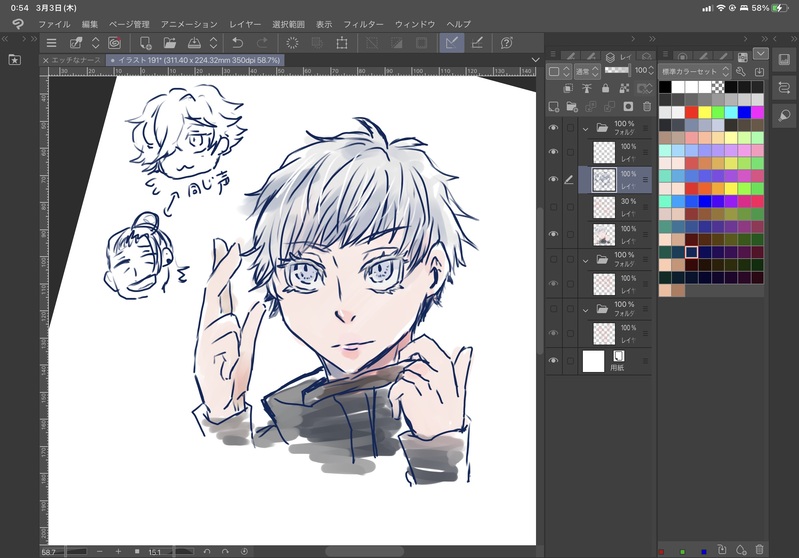Open the layer palette color dropdown box
Screen dimensions: 799x558
558,72
